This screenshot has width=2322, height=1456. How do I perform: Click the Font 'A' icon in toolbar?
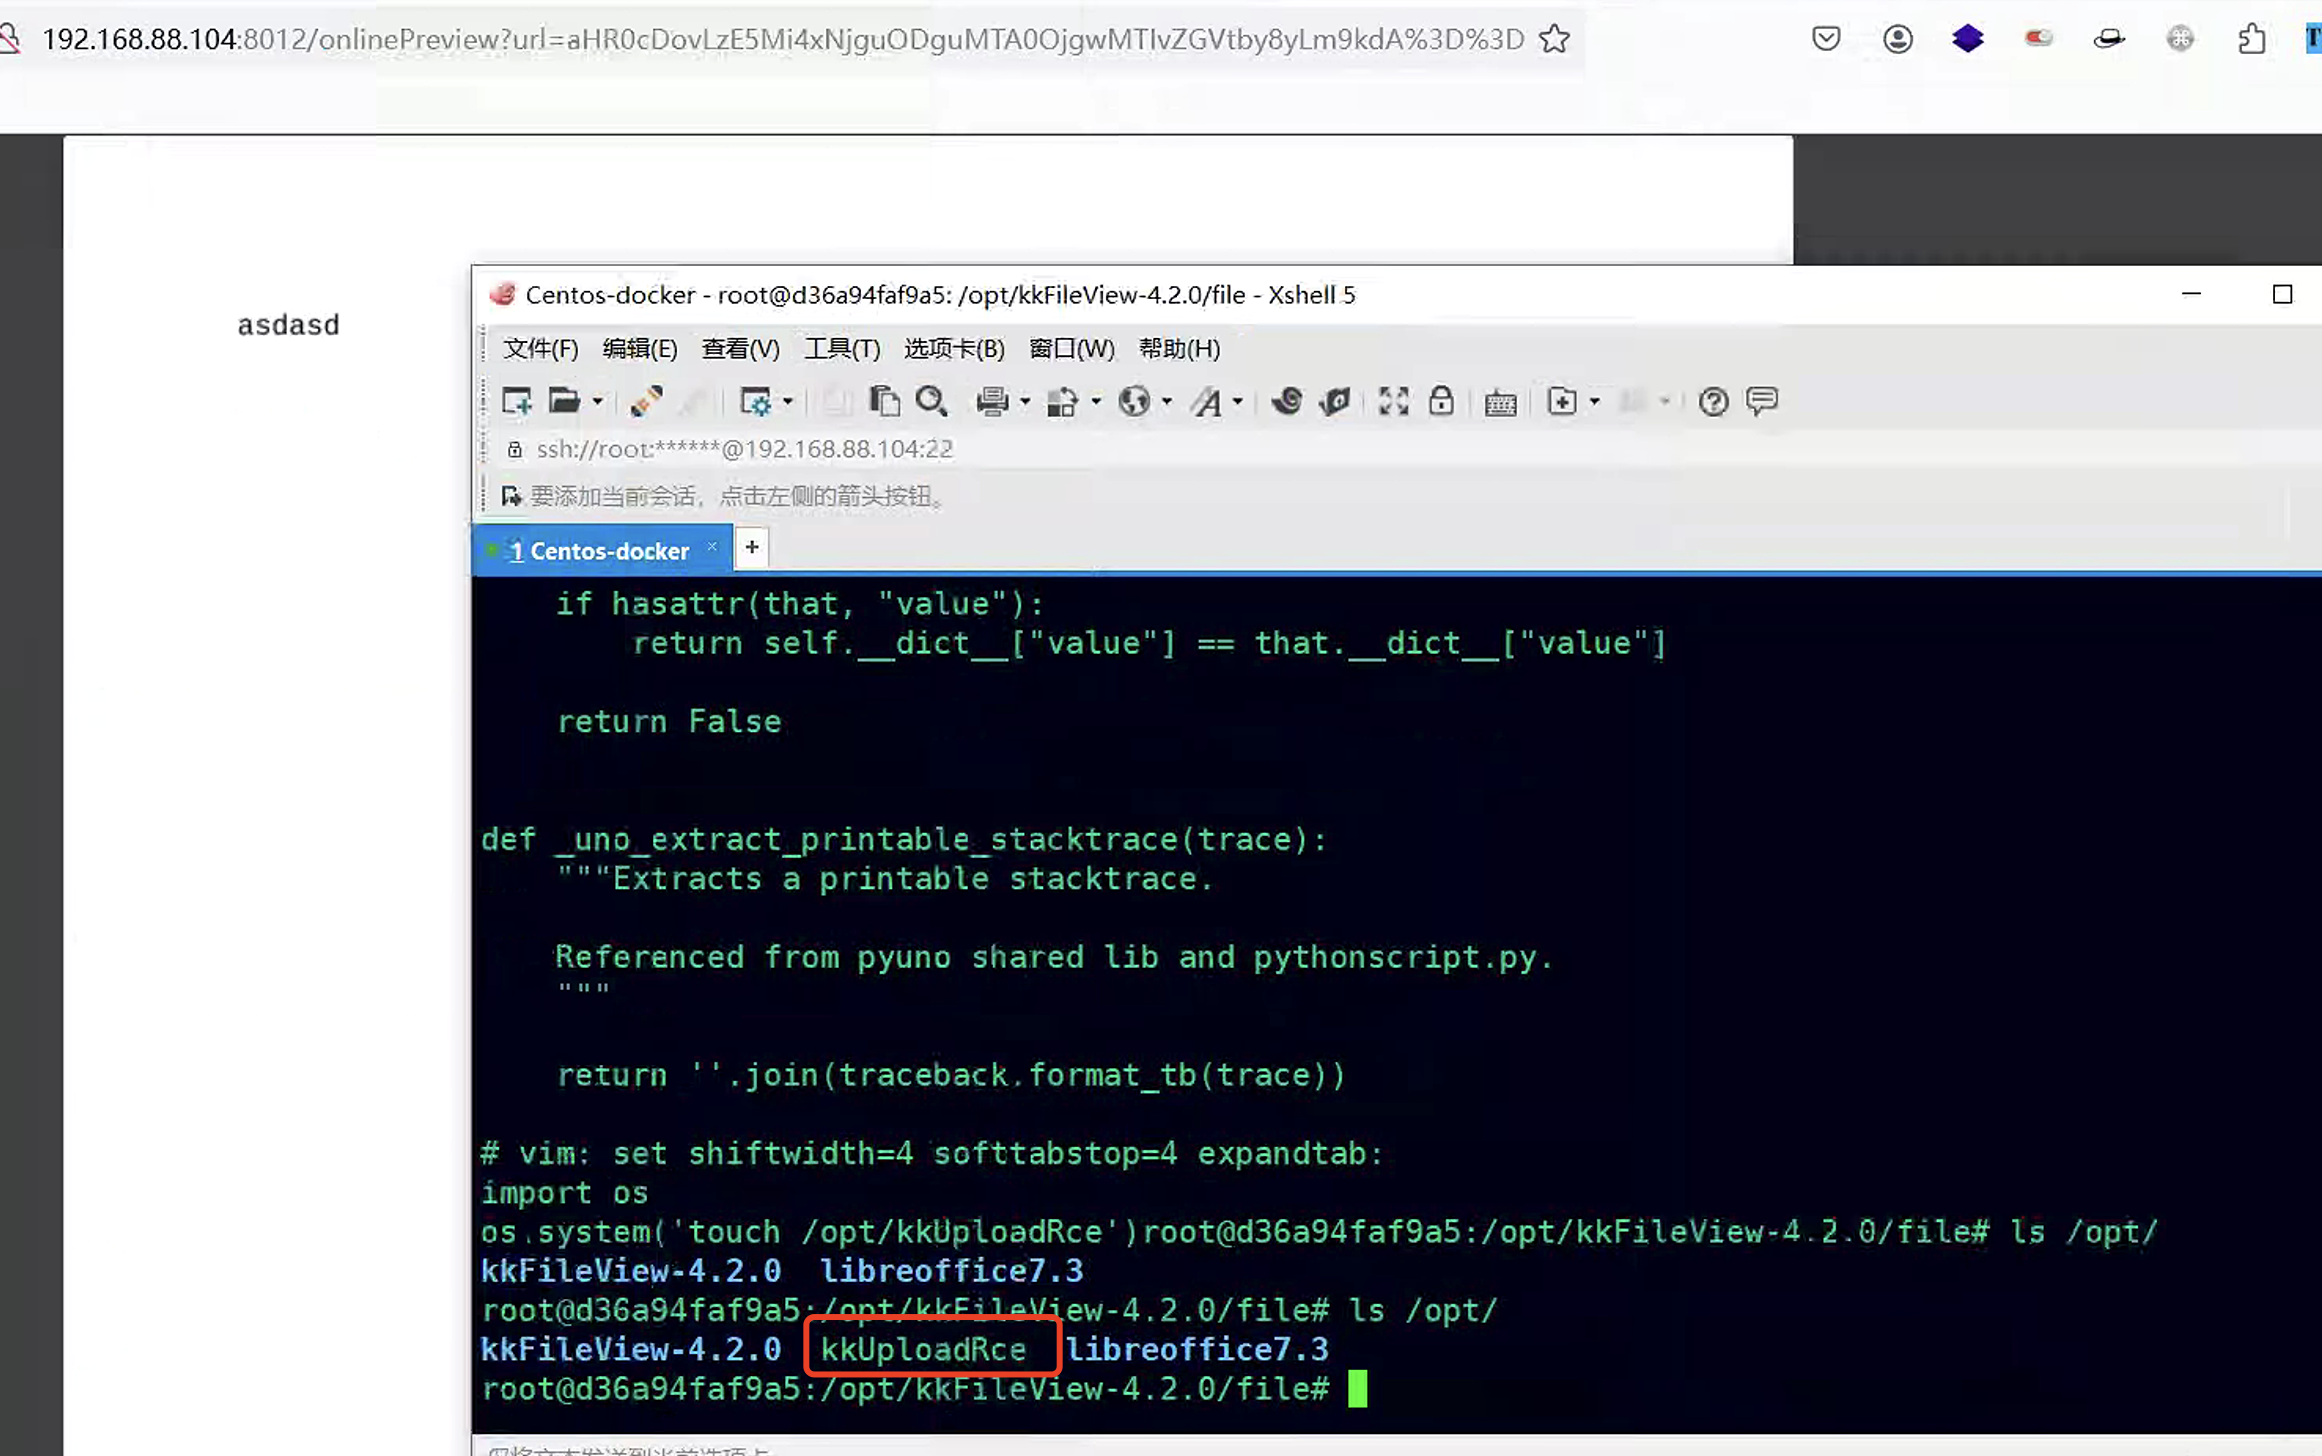coord(1207,401)
